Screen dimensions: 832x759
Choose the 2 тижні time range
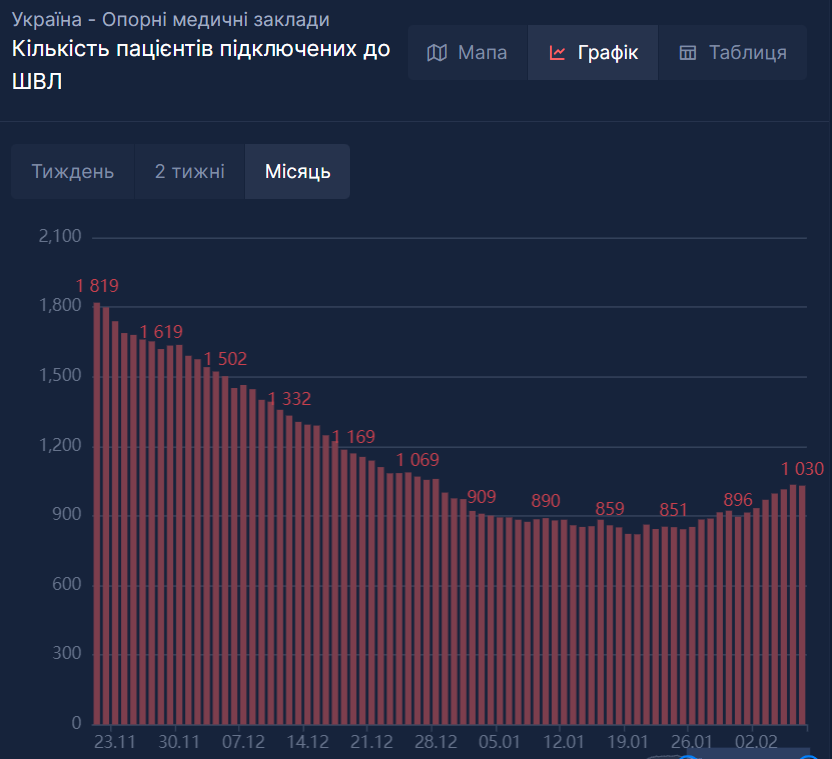189,171
